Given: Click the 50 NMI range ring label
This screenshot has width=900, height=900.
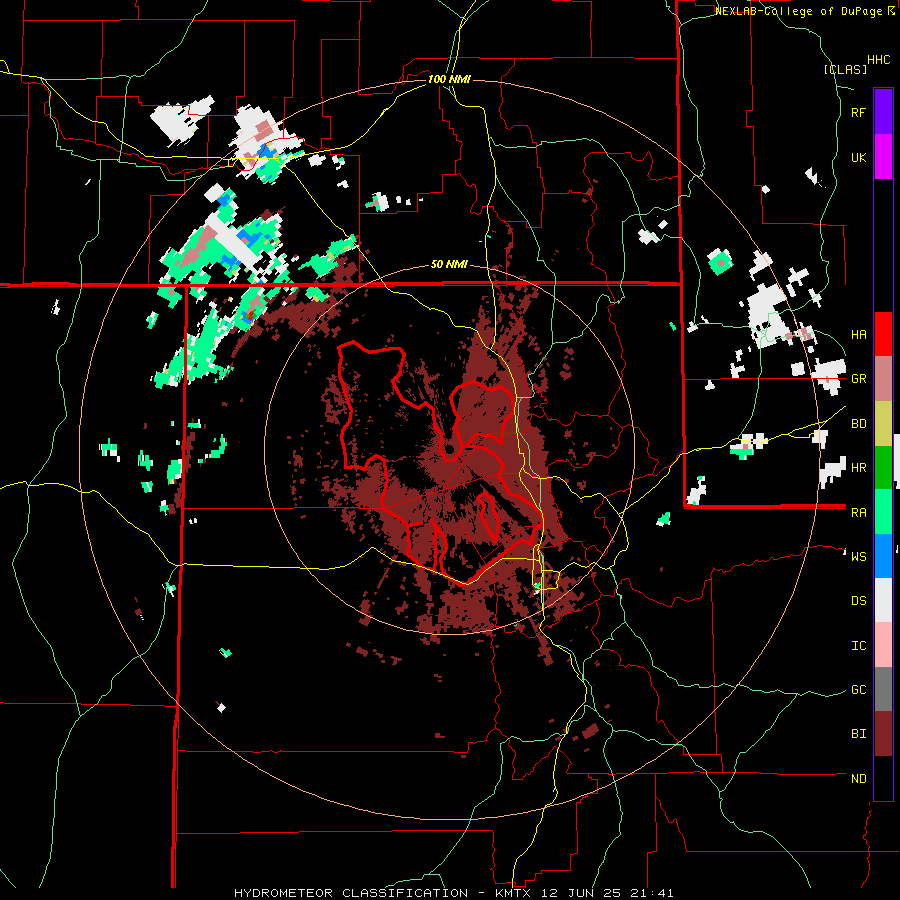Looking at the screenshot, I should click(449, 265).
